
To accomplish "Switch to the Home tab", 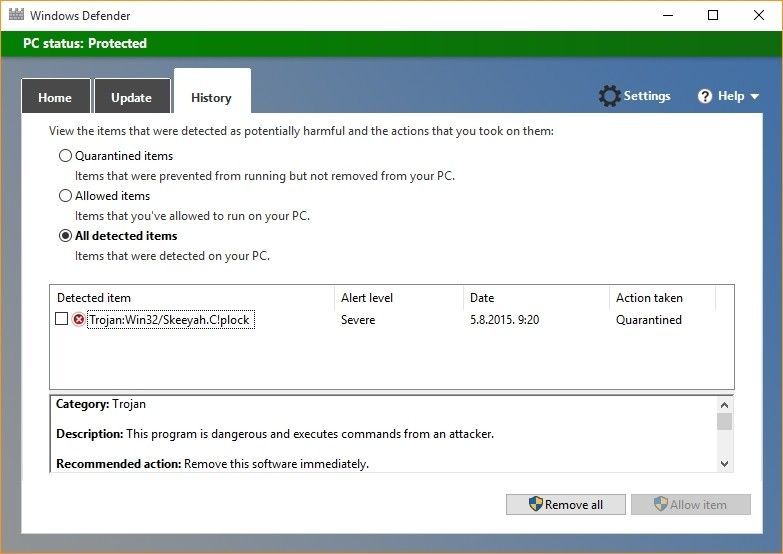I will point(55,96).
